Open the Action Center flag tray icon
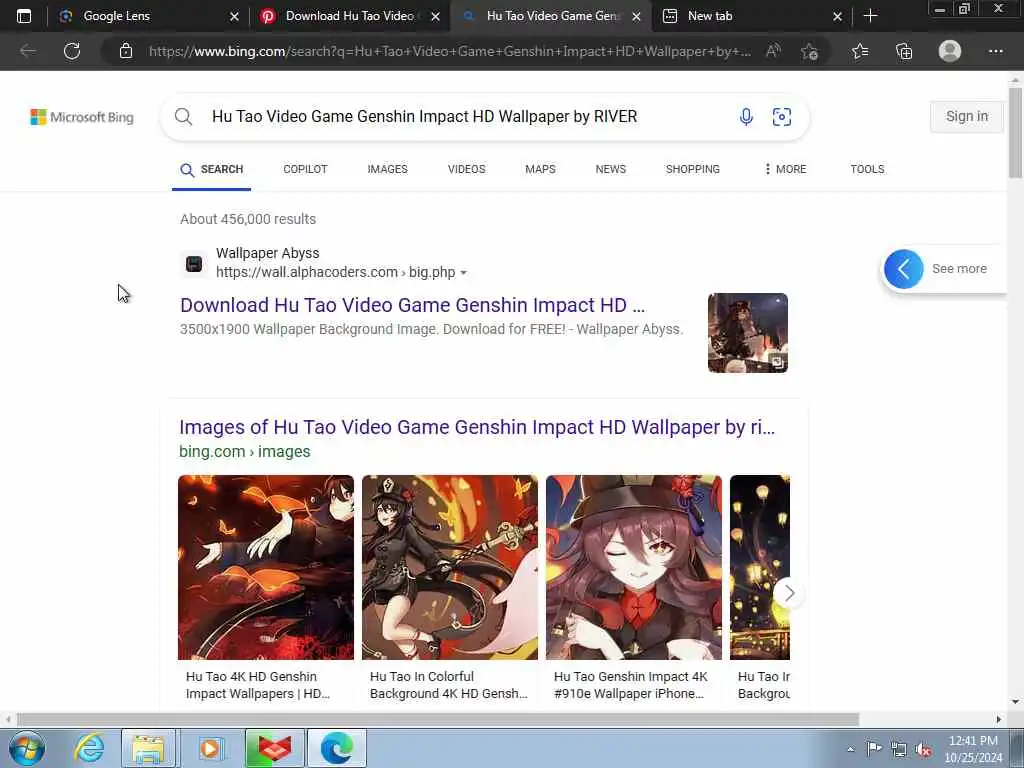The height and width of the screenshot is (768, 1024). tap(874, 749)
